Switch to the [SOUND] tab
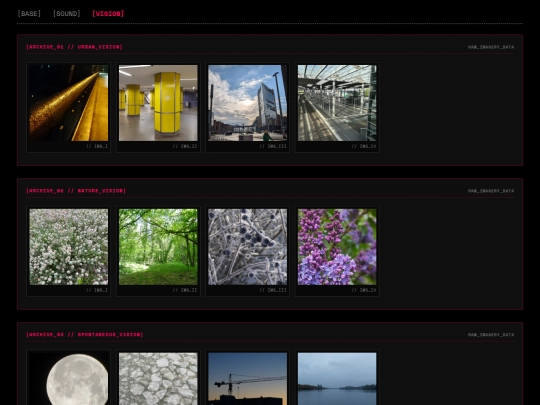Screen dimensions: 540x405 [66, 13]
